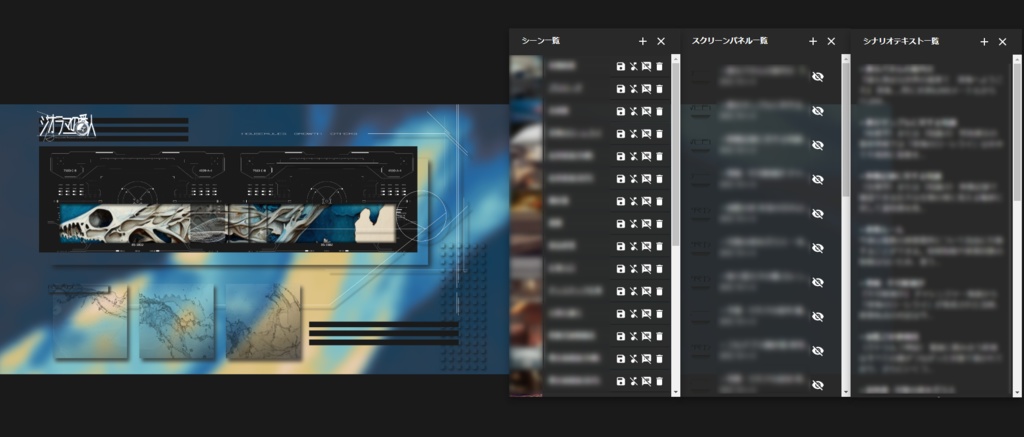
Task: Trash icon on the bottommost scene row
Action: (659, 381)
